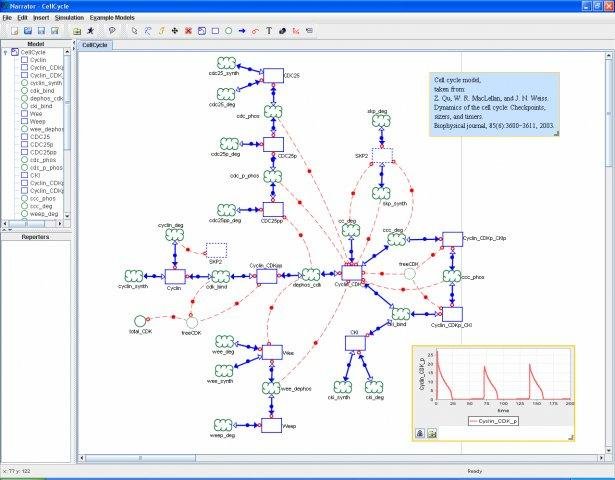The width and height of the screenshot is (615, 480).
Task: Click the speech bubble comment icon
Action: [112, 31]
